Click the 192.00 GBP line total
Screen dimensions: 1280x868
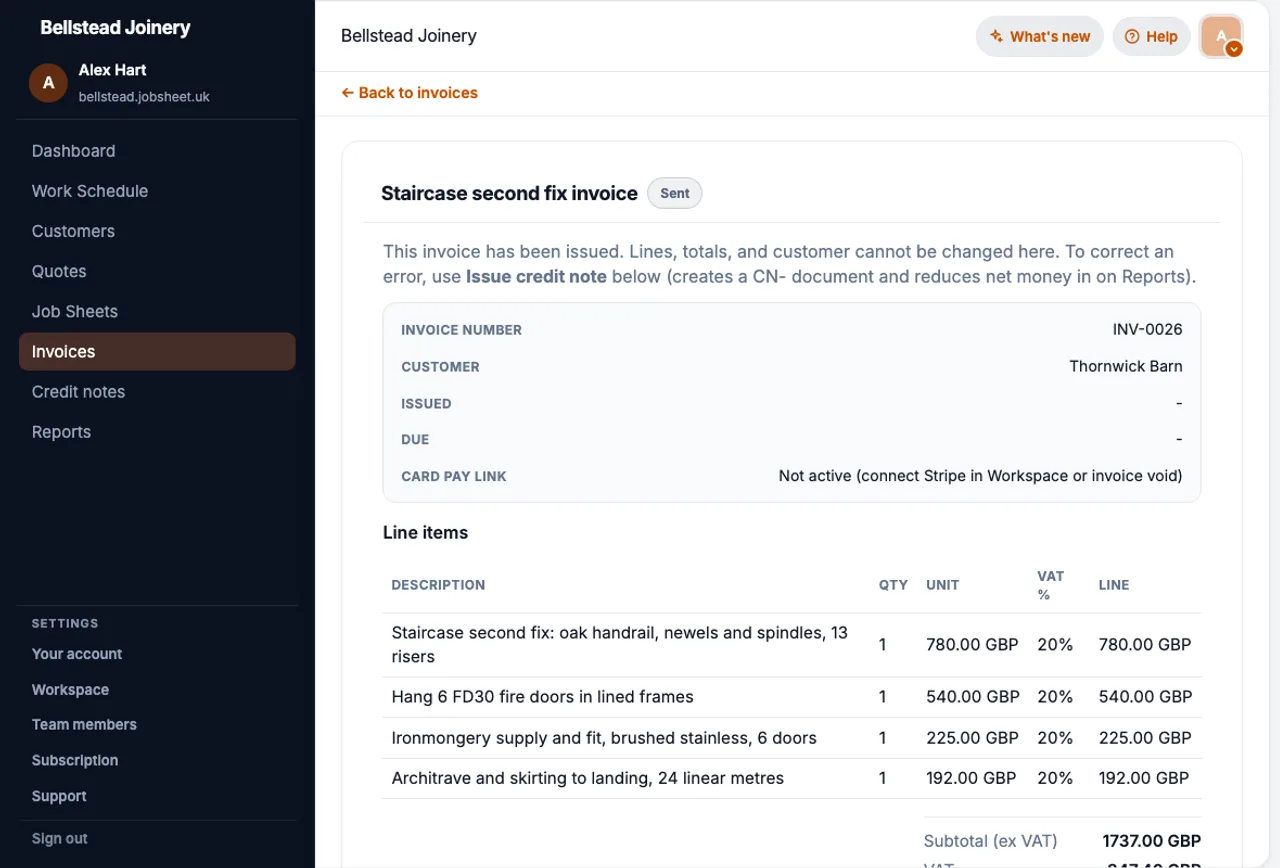(x=1143, y=778)
